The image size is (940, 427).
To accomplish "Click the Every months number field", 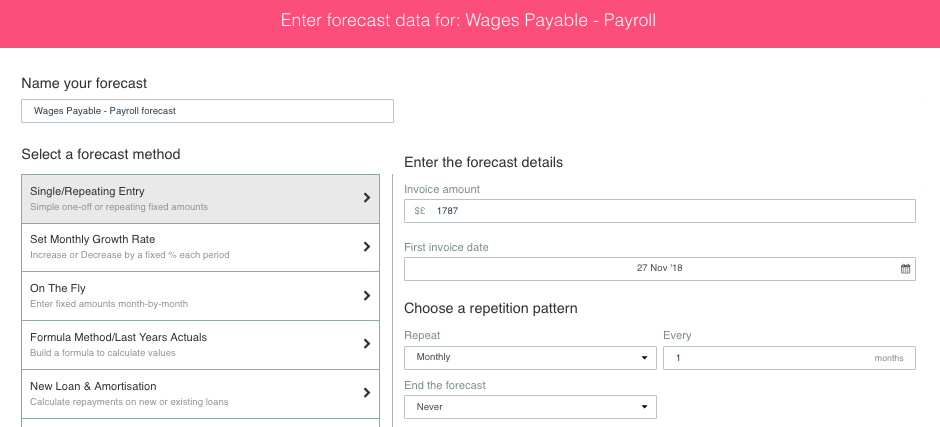I will pyautogui.click(x=790, y=358).
